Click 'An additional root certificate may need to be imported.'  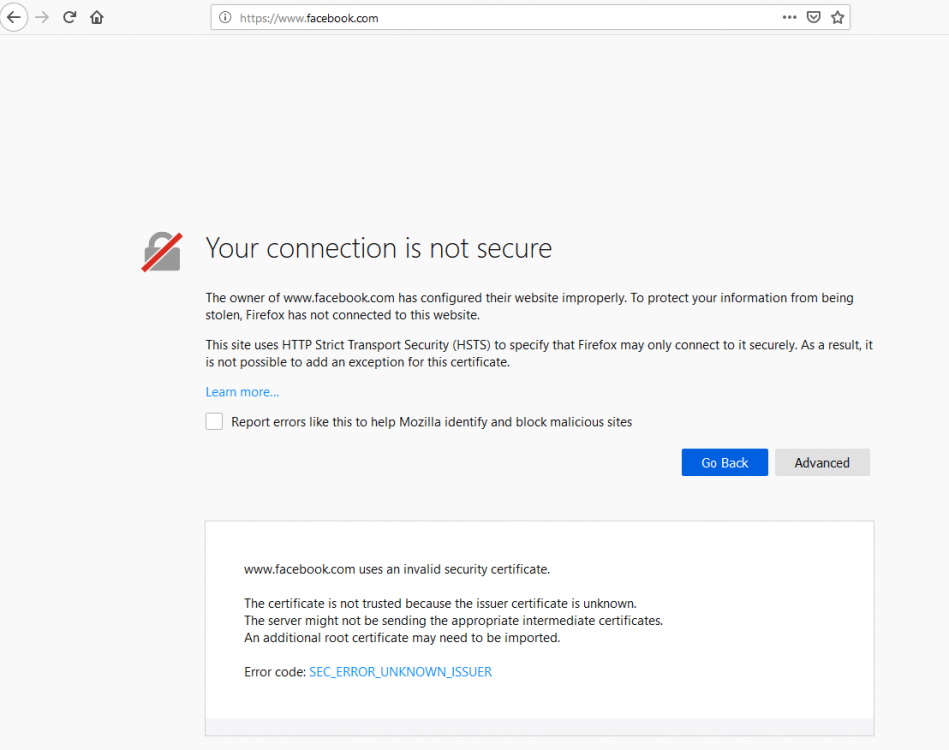(x=402, y=637)
